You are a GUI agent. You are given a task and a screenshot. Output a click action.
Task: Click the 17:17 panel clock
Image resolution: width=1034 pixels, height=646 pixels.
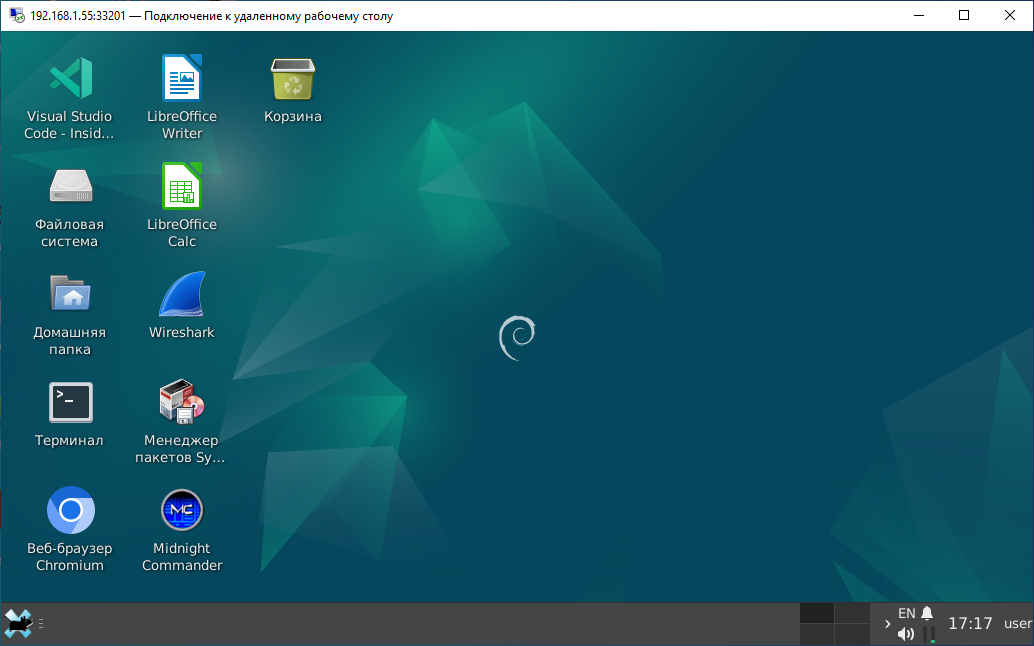970,624
